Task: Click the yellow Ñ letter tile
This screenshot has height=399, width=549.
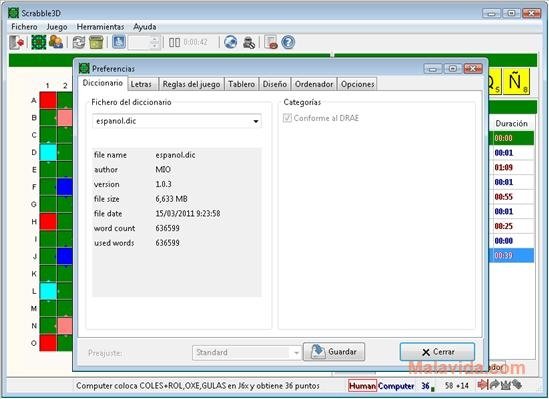Action: [516, 82]
